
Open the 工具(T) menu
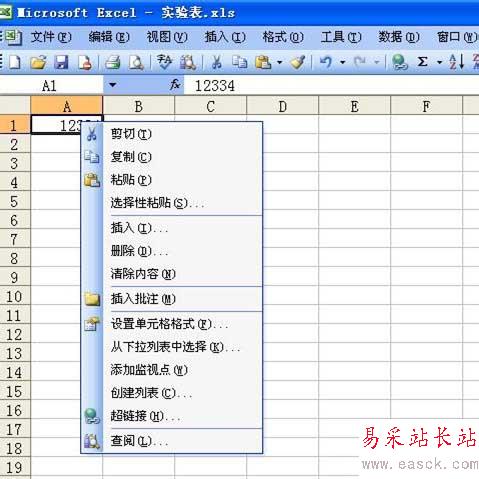pyautogui.click(x=341, y=37)
